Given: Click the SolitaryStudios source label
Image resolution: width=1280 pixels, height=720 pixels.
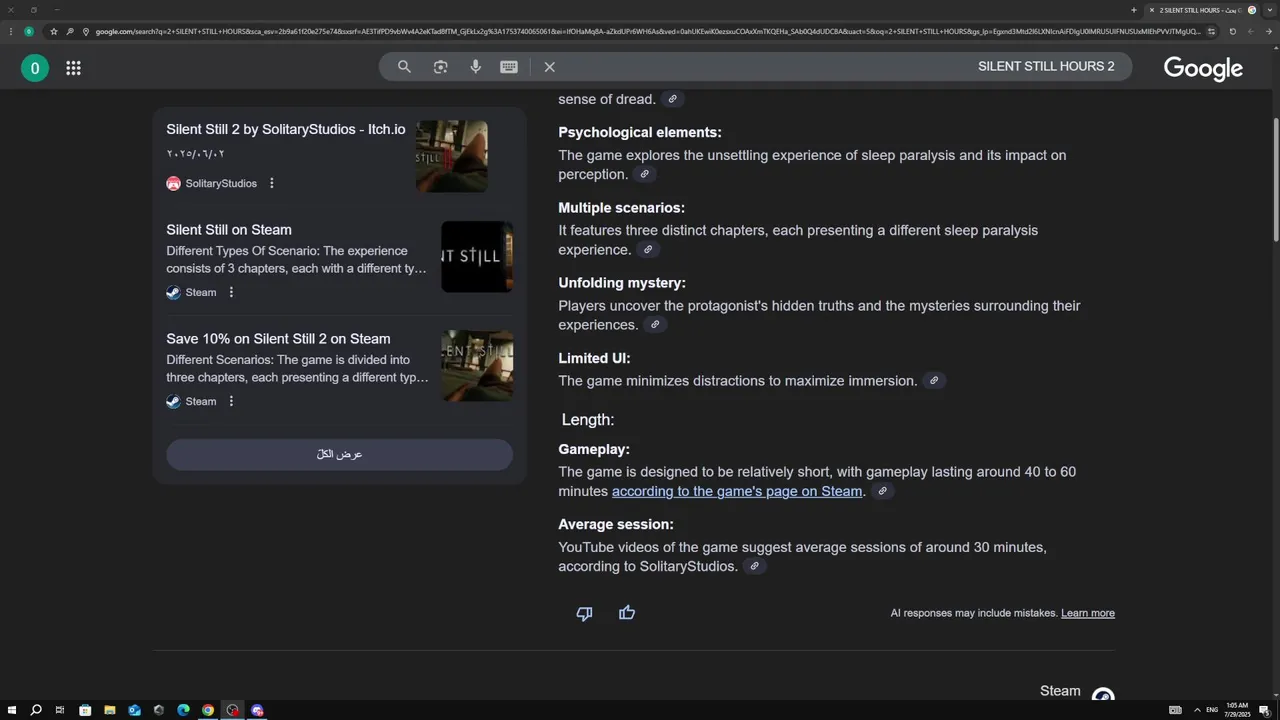Looking at the screenshot, I should pos(221,184).
